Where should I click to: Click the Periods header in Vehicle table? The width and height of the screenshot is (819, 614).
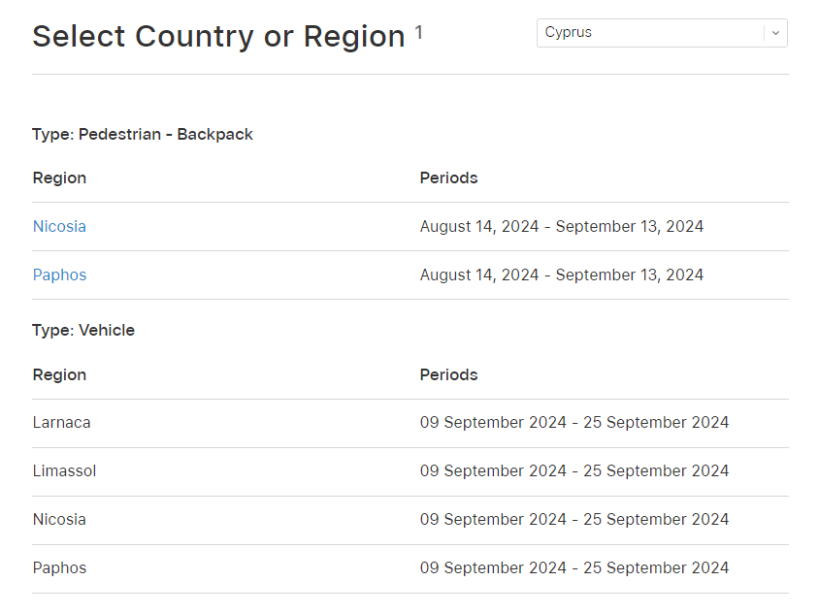click(x=449, y=375)
